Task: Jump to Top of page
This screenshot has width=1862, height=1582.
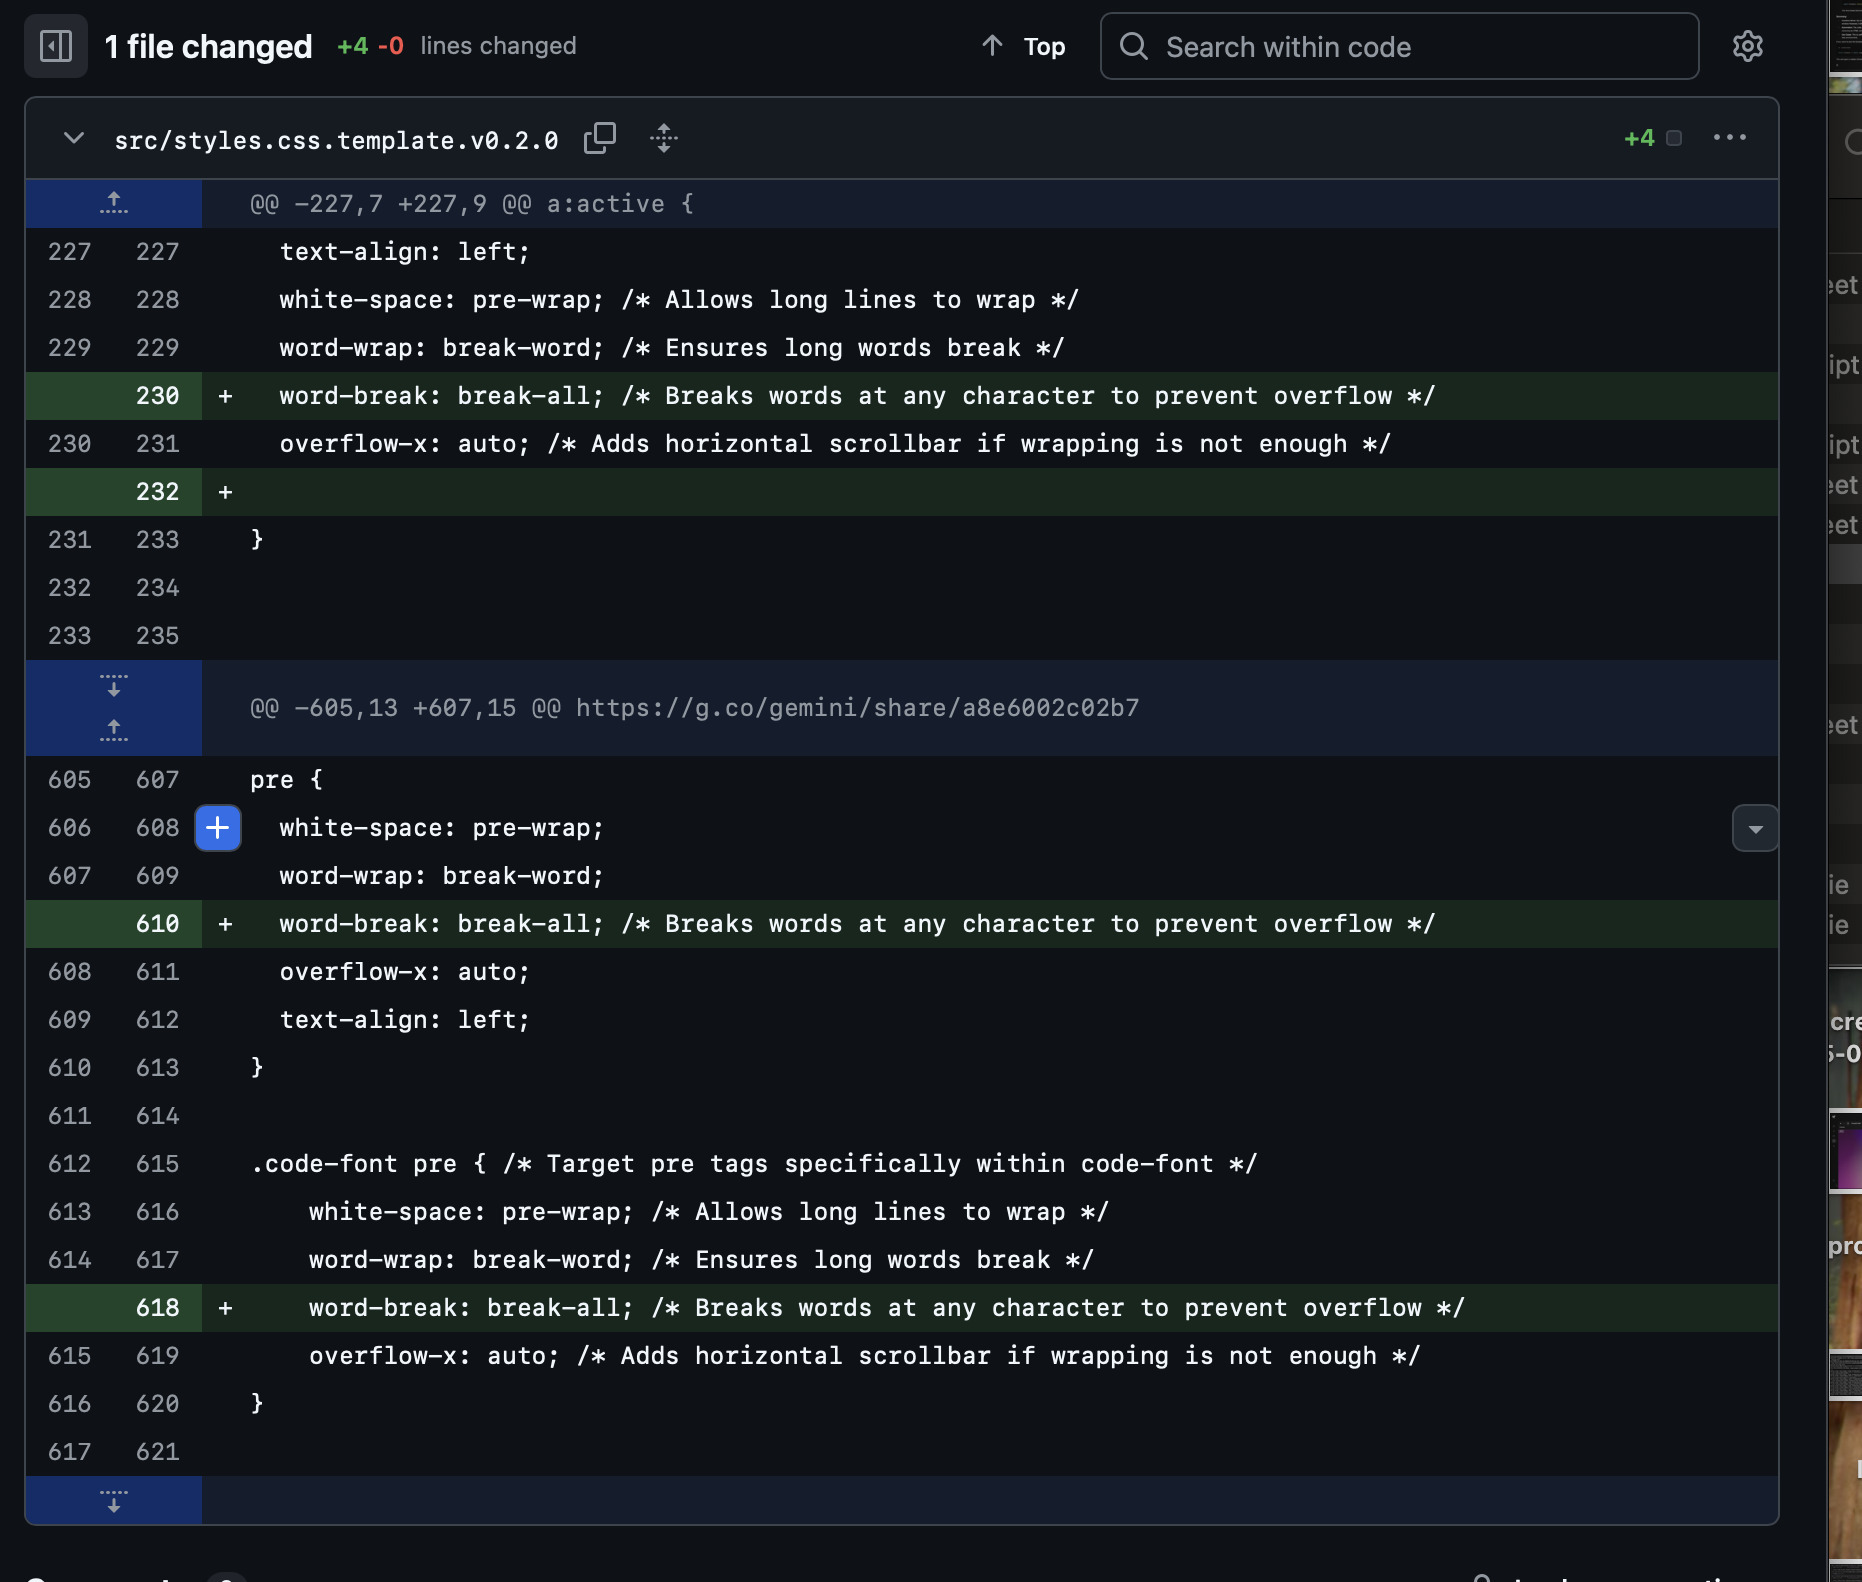Action: pos(1024,46)
